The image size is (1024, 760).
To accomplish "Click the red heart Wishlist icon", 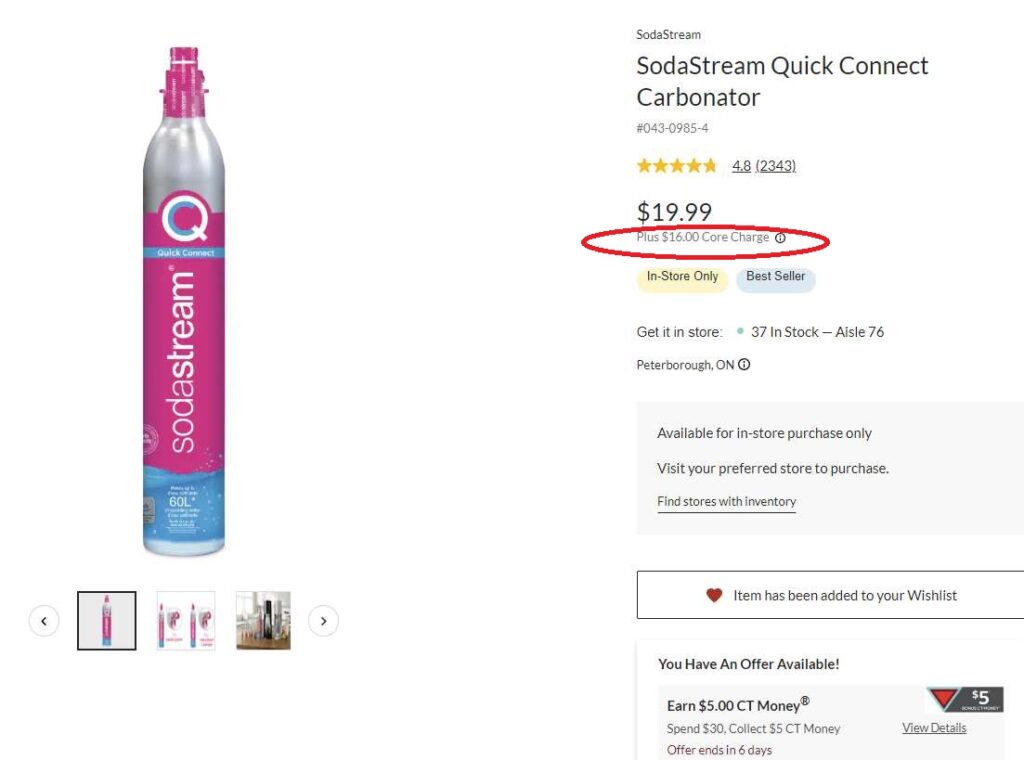I will [x=714, y=595].
